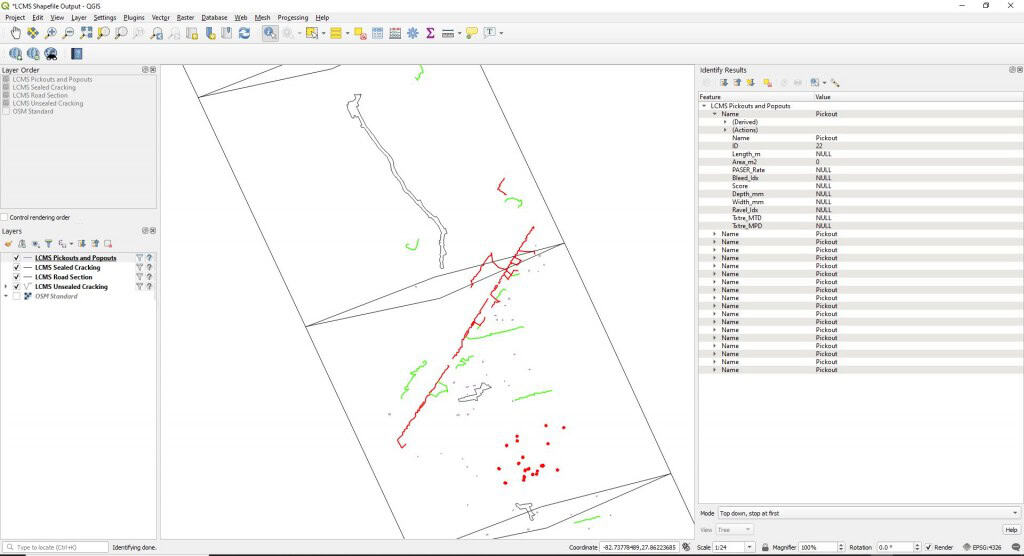Open the Raster menu
The image size is (1024, 556).
[x=185, y=18]
